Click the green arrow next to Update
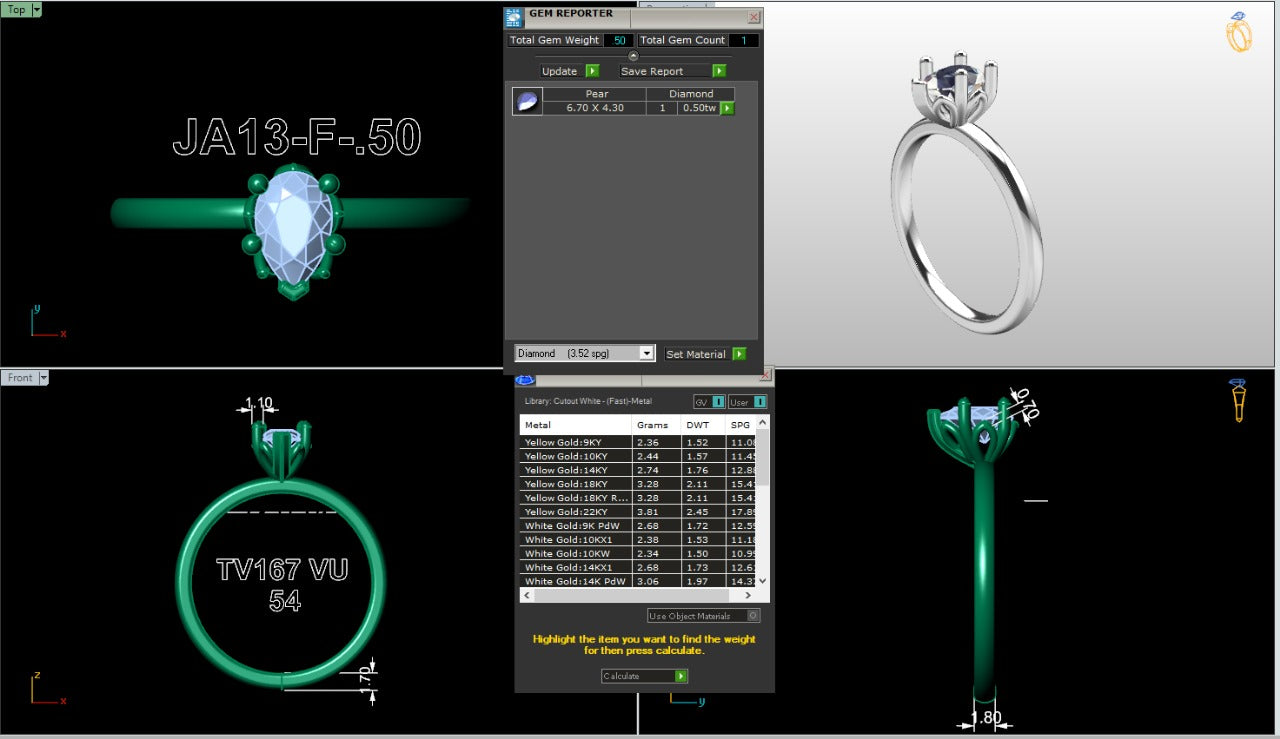 pos(592,71)
